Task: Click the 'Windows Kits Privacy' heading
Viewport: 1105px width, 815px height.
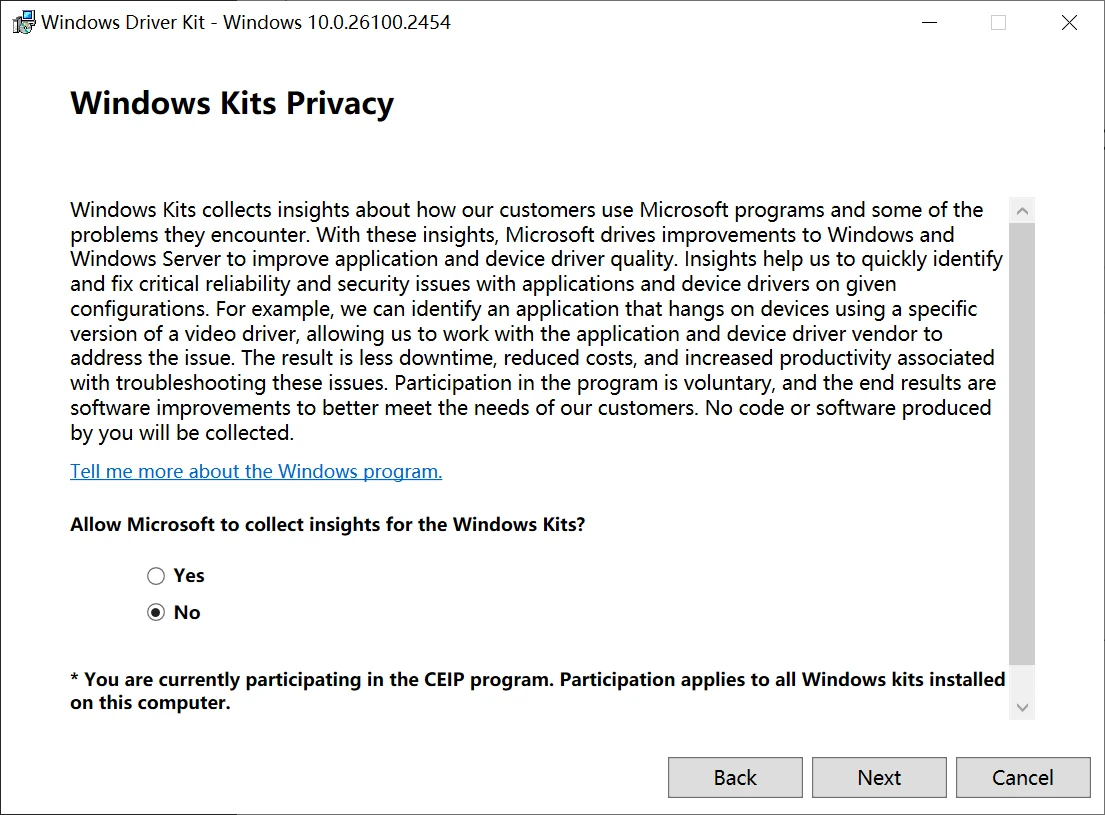Action: [232, 104]
